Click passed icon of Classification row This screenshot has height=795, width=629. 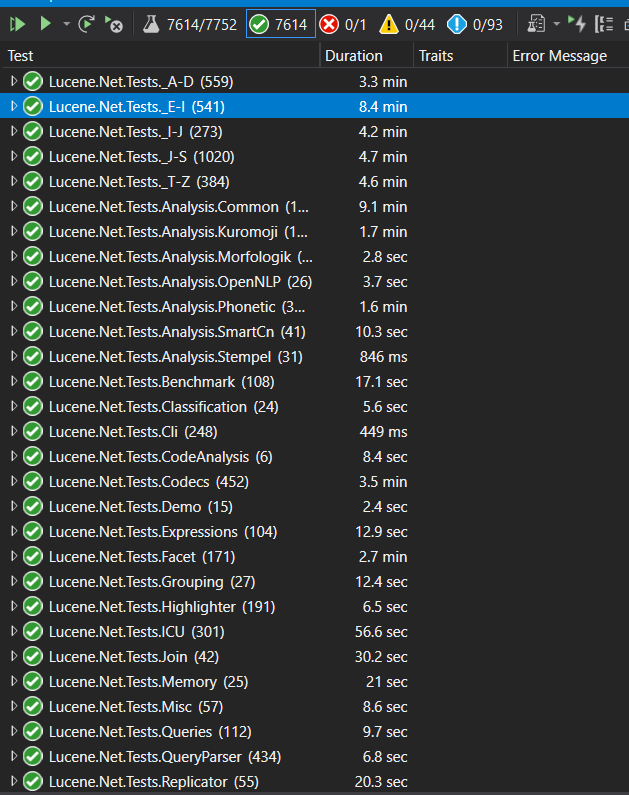[x=33, y=407]
